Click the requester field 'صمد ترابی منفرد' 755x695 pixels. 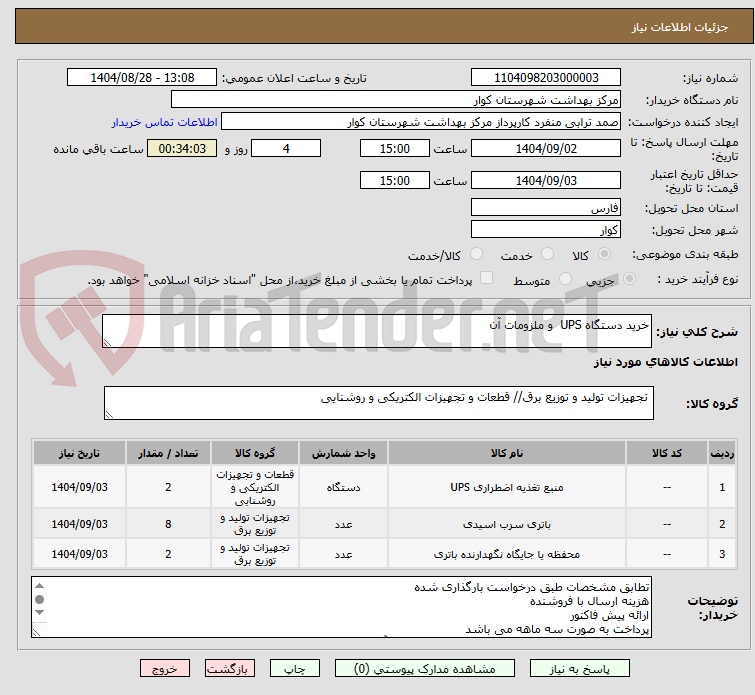coord(420,122)
